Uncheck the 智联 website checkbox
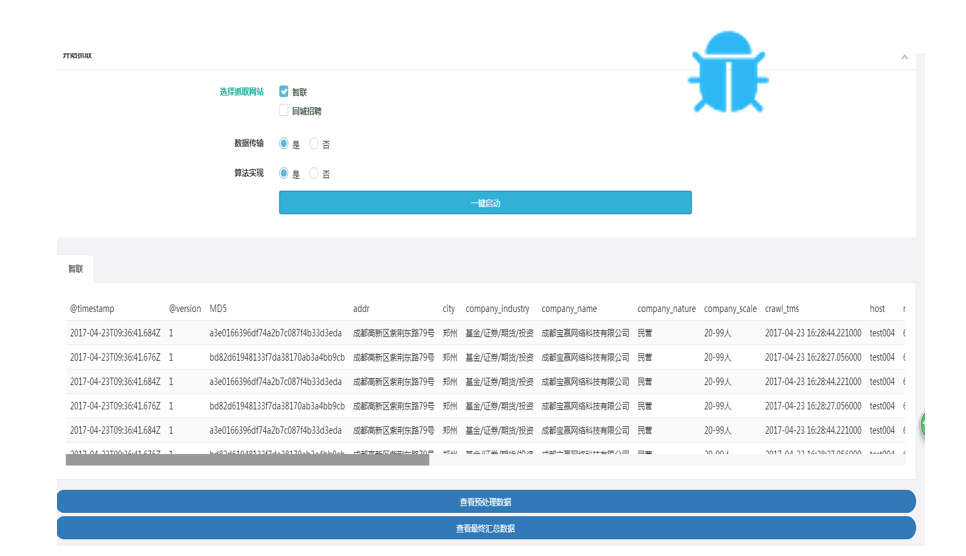Viewport: 966px width, 556px height. click(284, 91)
